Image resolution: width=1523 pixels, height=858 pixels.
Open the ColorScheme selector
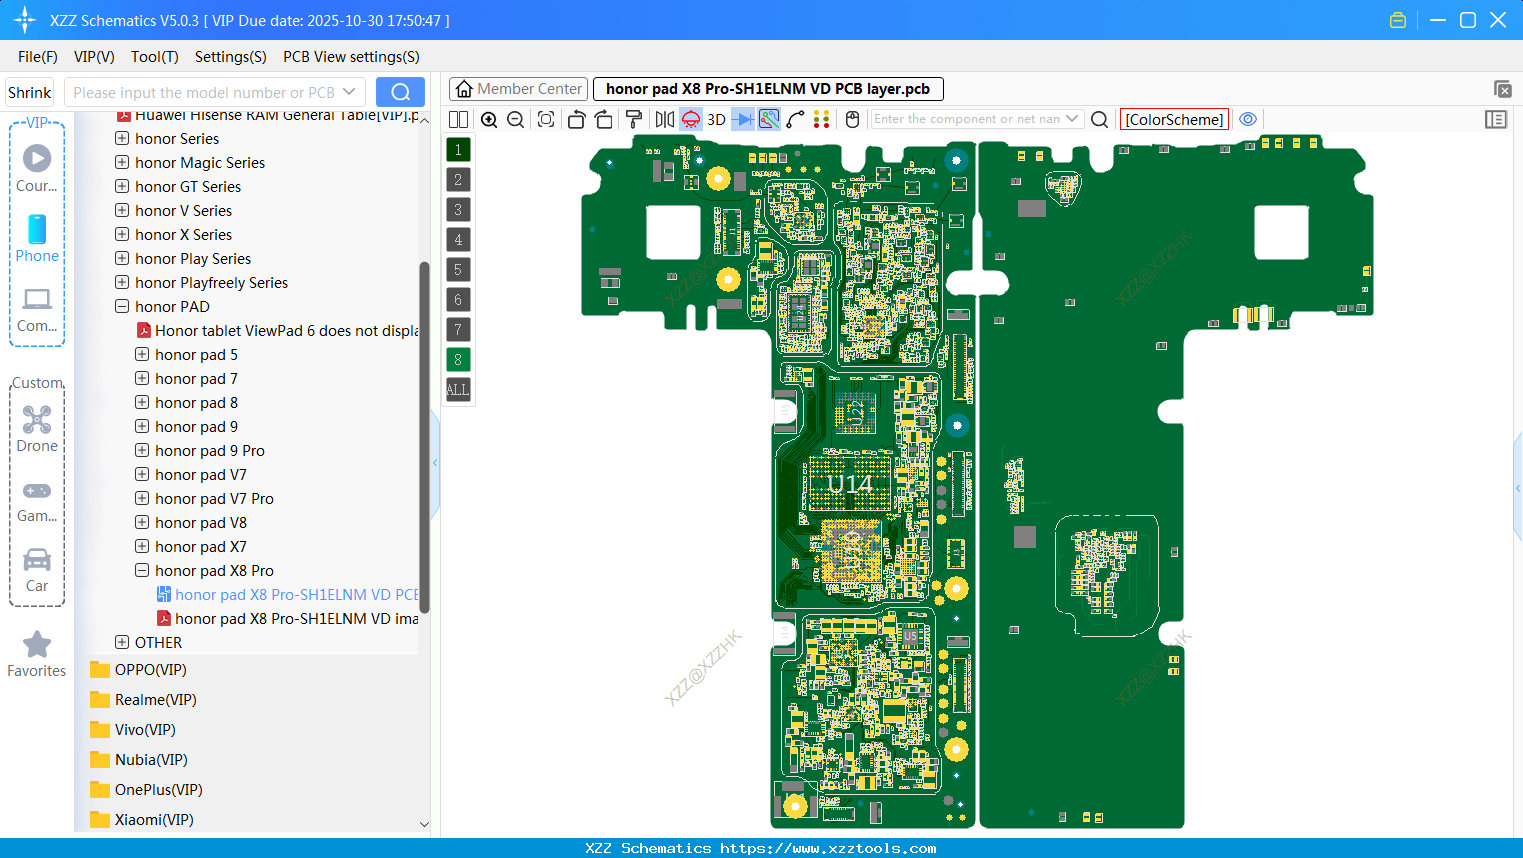1174,119
